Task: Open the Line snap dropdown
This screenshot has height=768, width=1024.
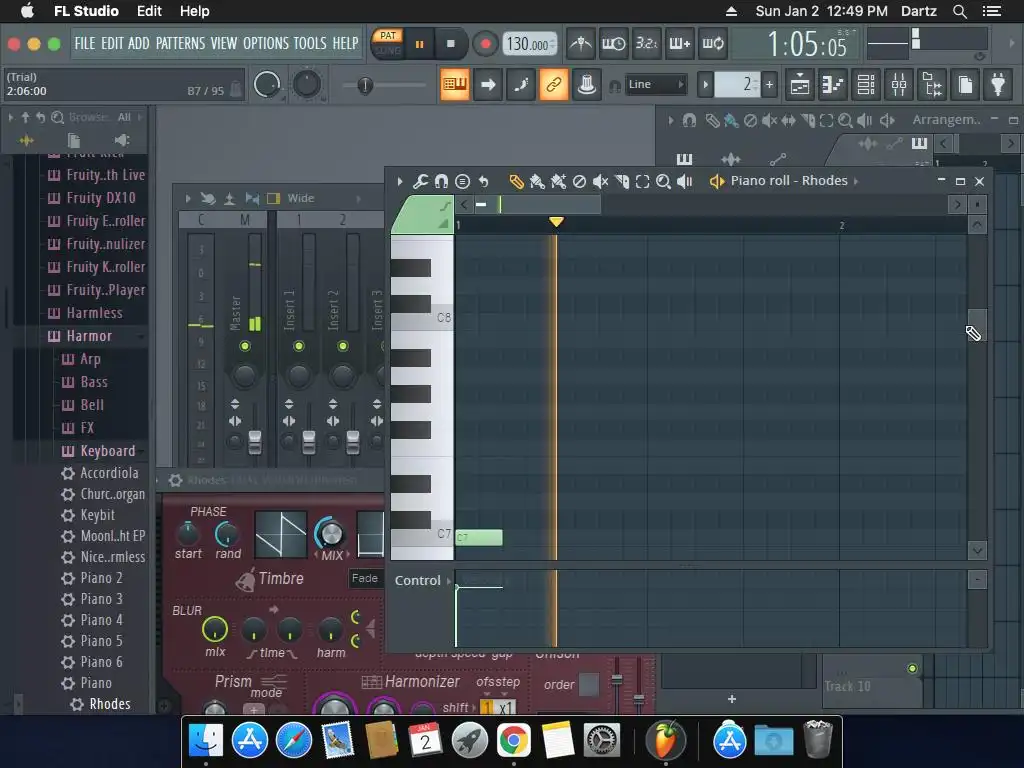Action: pos(655,84)
